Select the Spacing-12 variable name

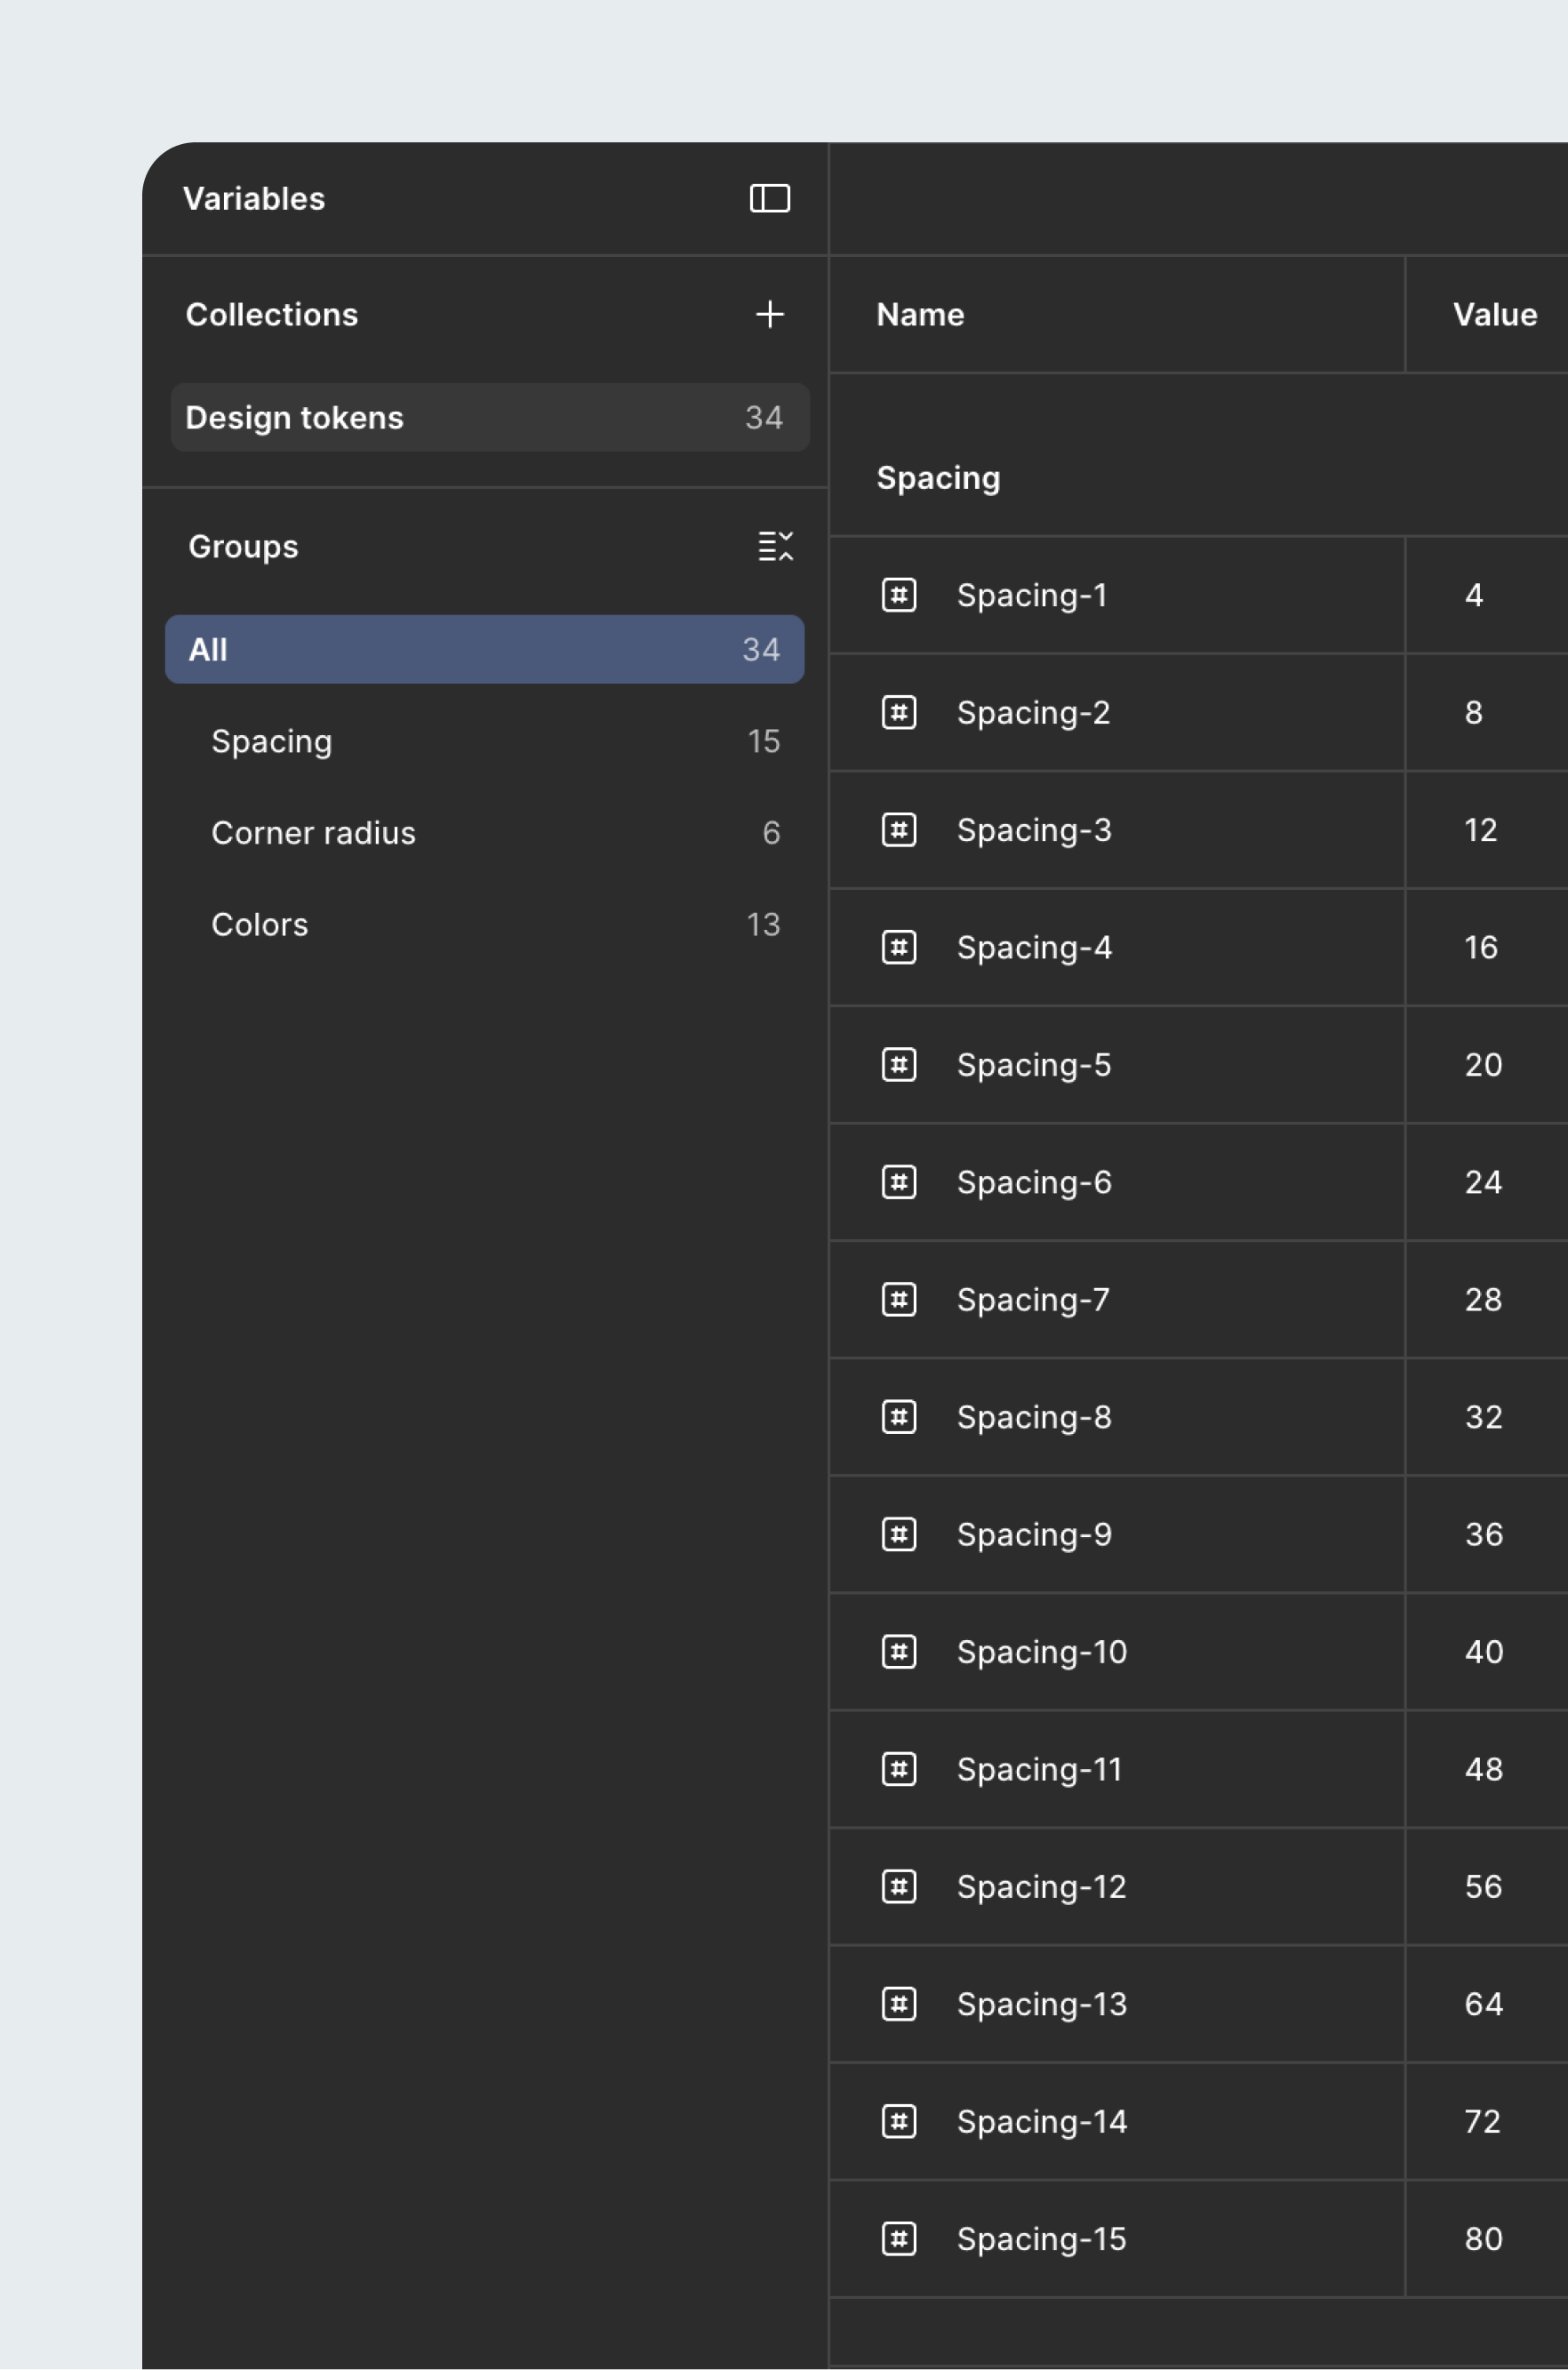[x=1042, y=1886]
